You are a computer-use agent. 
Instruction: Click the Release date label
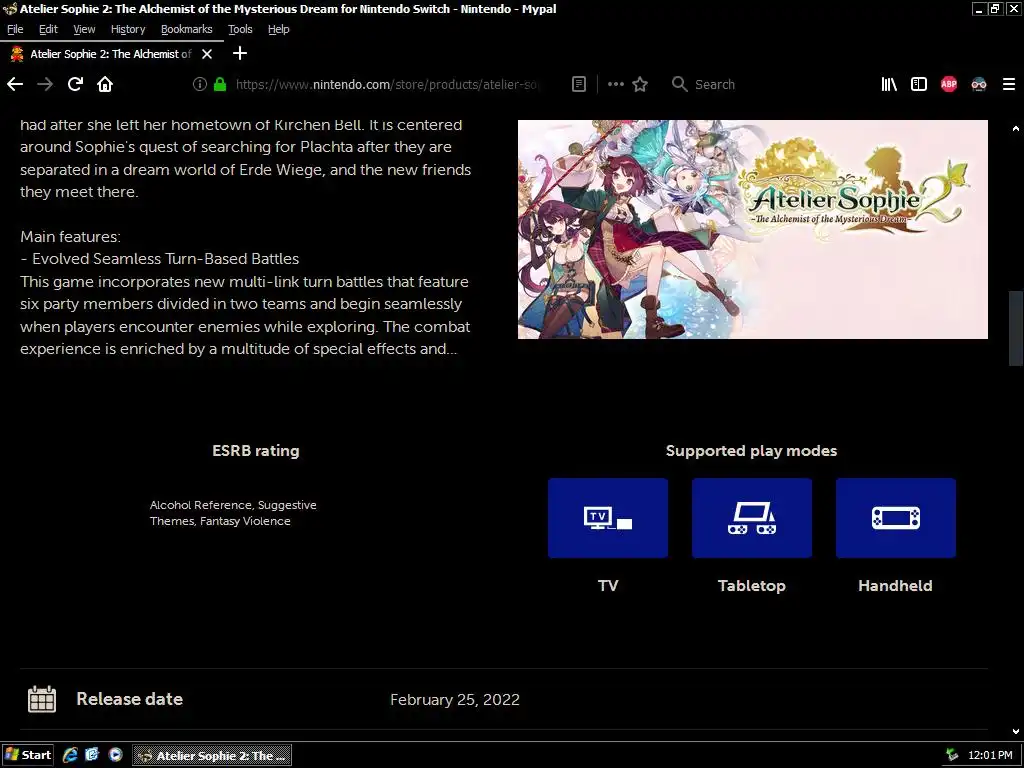coord(130,699)
